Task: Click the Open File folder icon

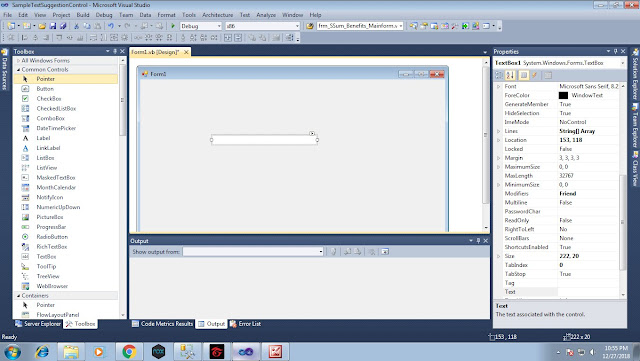Action: [x=42, y=26]
